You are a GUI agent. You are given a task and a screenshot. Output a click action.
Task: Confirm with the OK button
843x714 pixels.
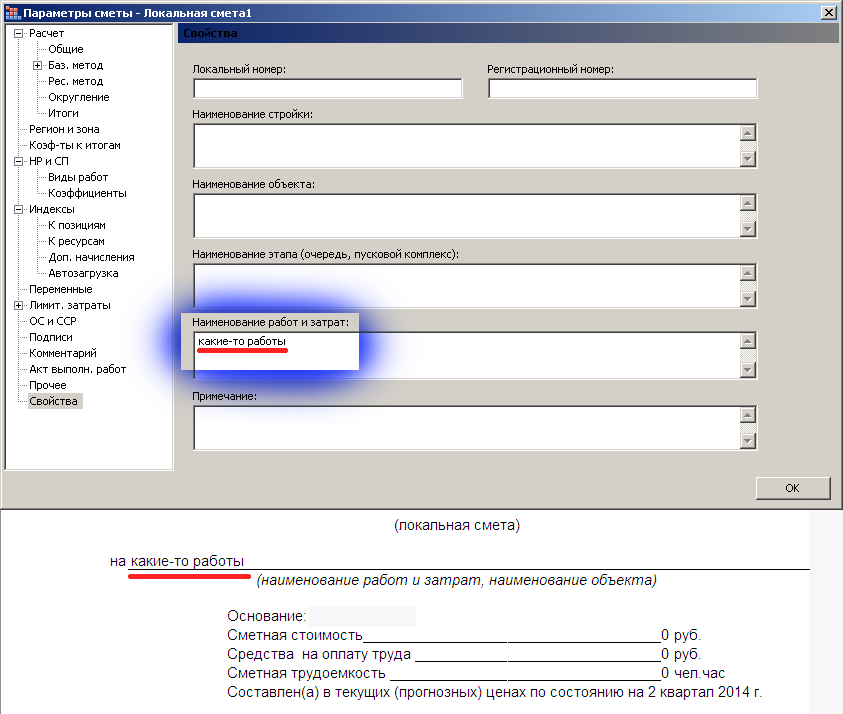point(793,488)
